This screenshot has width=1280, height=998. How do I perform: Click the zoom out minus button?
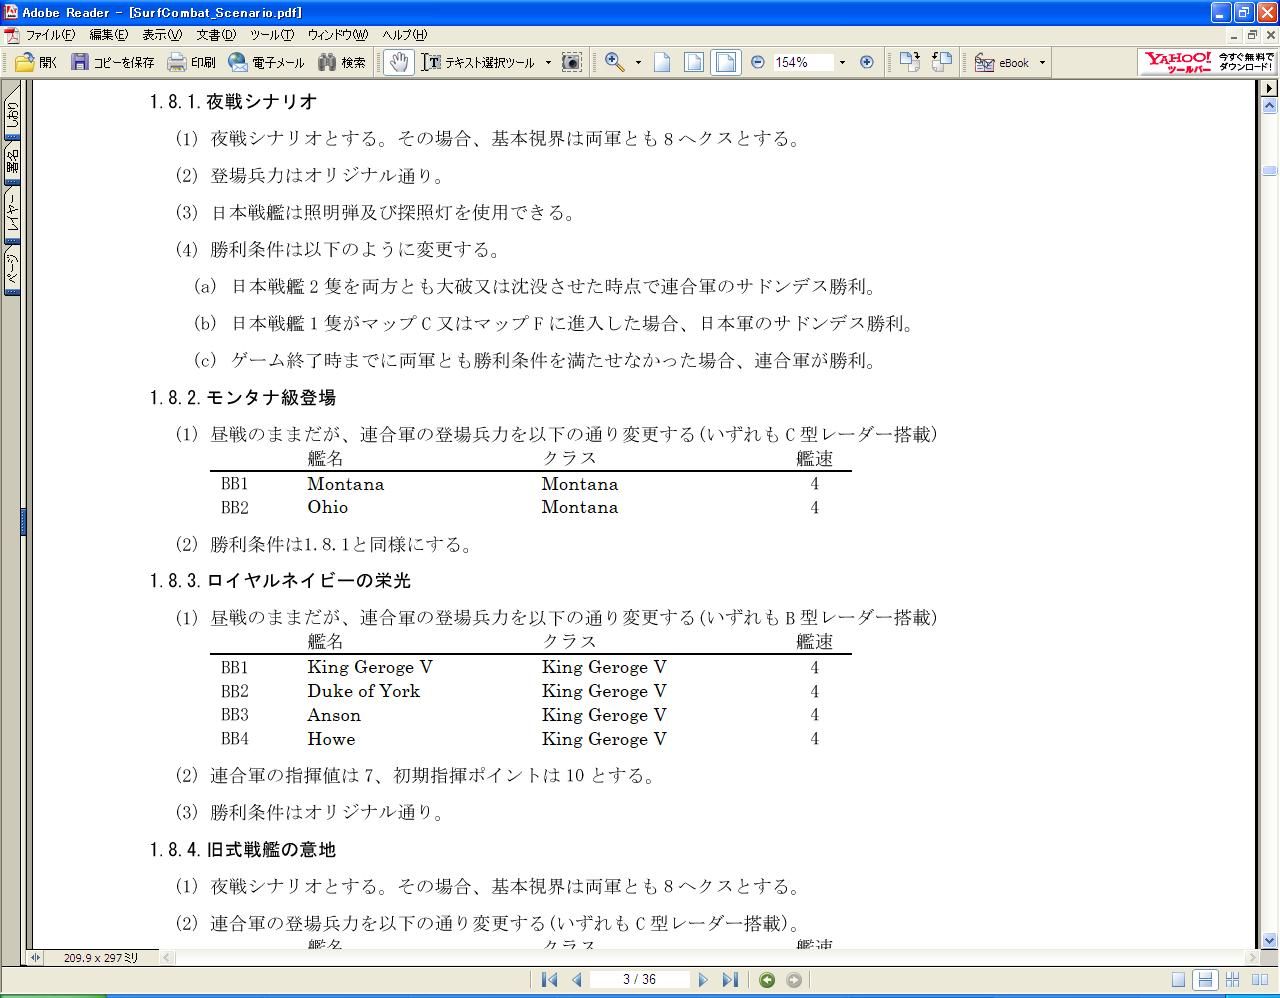click(x=757, y=62)
